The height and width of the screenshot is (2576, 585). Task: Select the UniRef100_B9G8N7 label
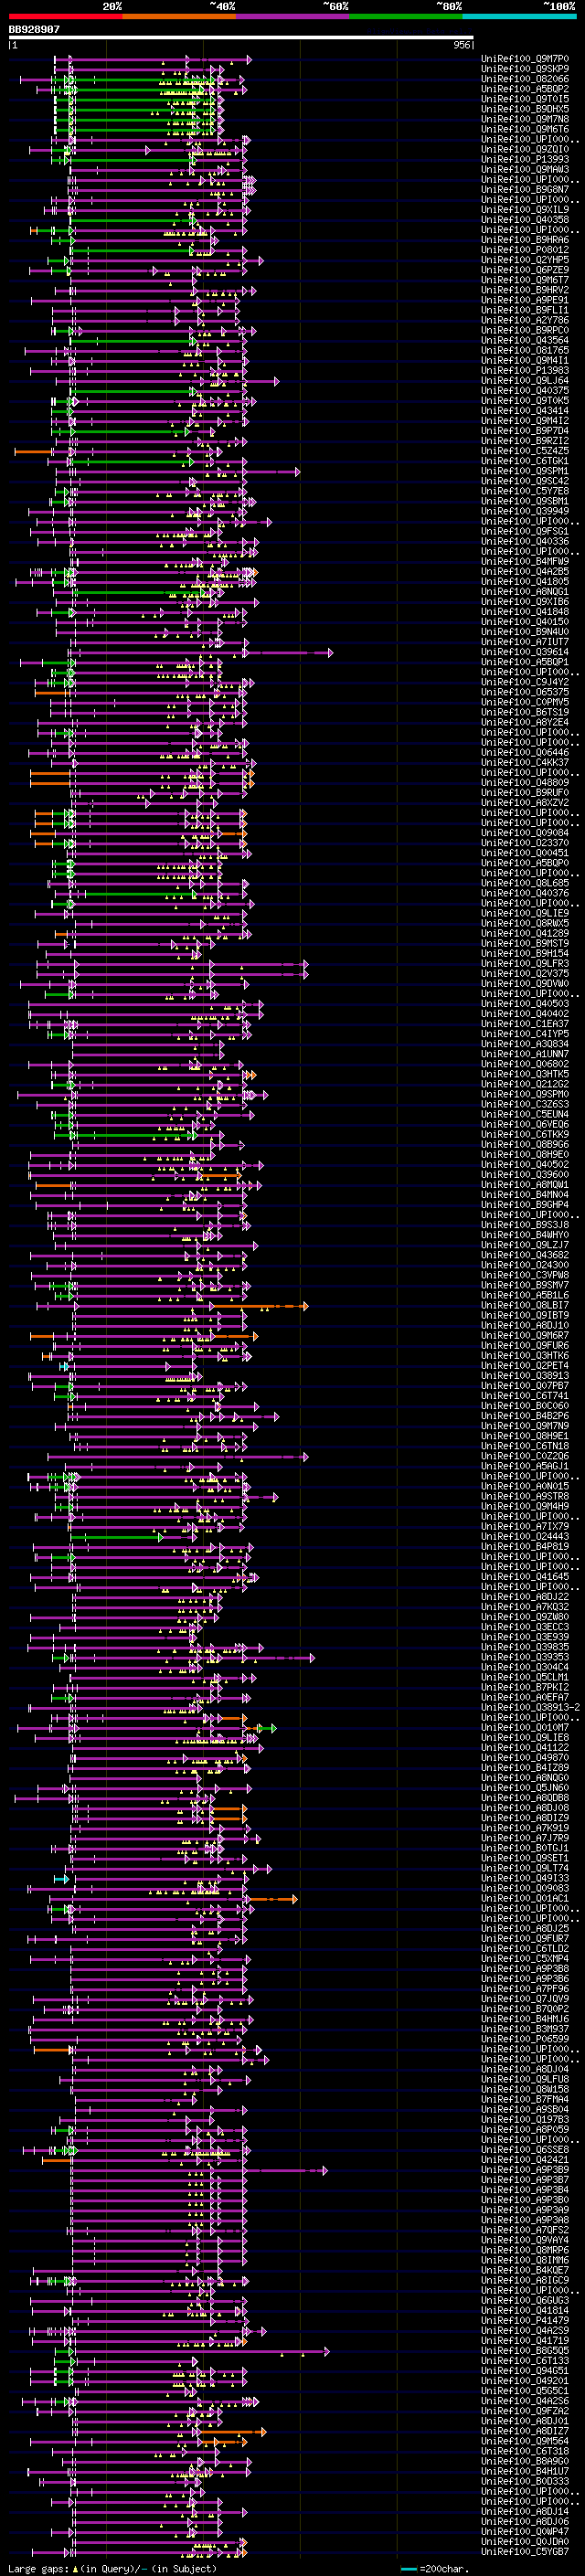coord(525,189)
